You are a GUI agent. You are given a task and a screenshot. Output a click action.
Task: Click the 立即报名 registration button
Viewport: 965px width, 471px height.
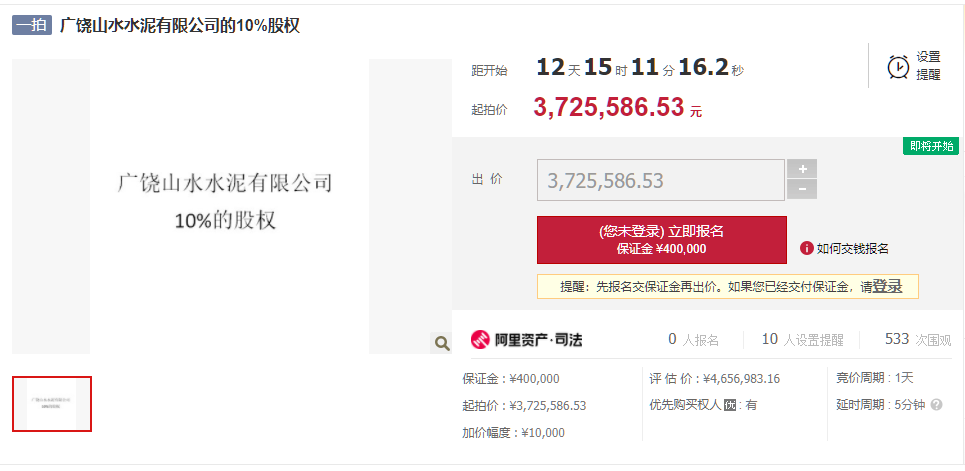tap(661, 240)
